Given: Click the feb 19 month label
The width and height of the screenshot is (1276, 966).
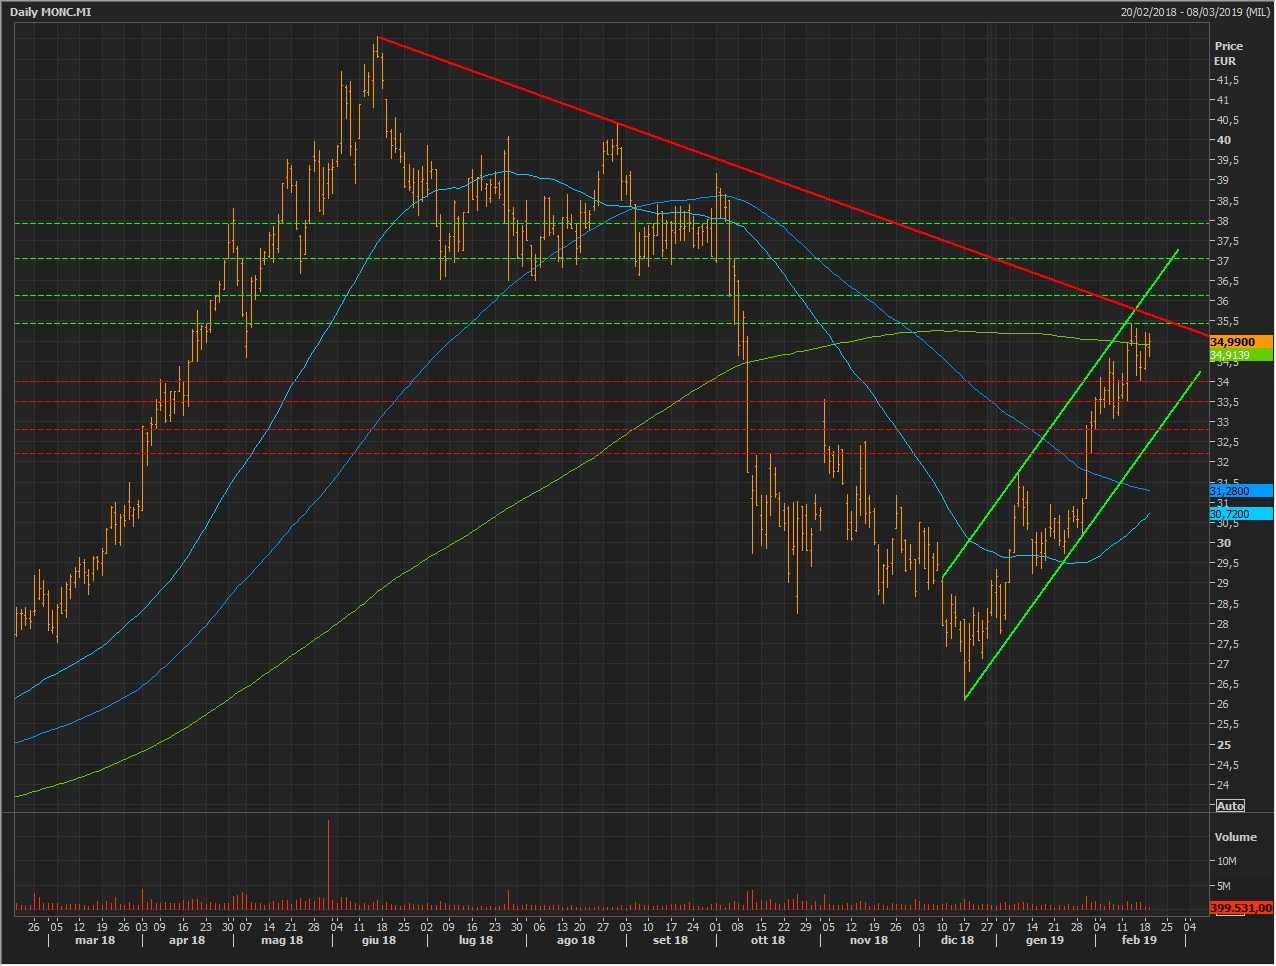Looking at the screenshot, I should (x=1139, y=940).
